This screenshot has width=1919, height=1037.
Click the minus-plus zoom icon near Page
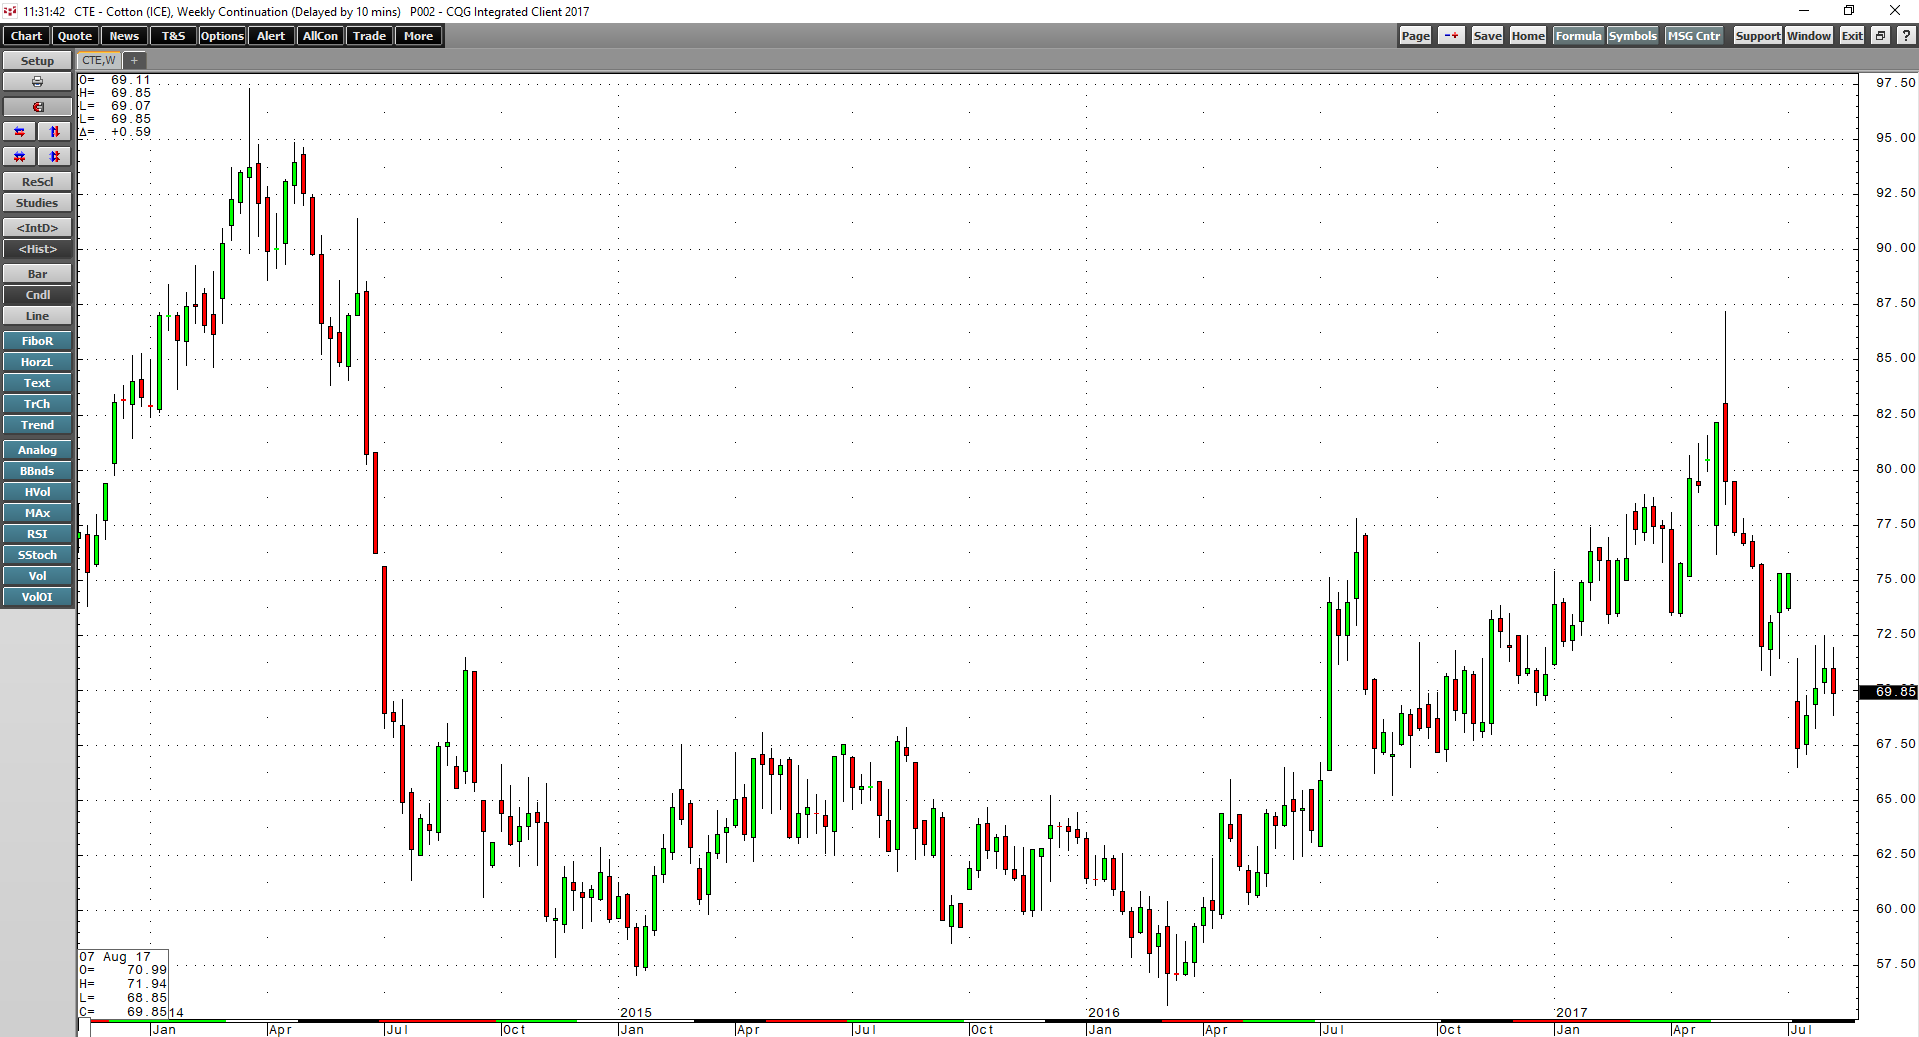(1451, 35)
